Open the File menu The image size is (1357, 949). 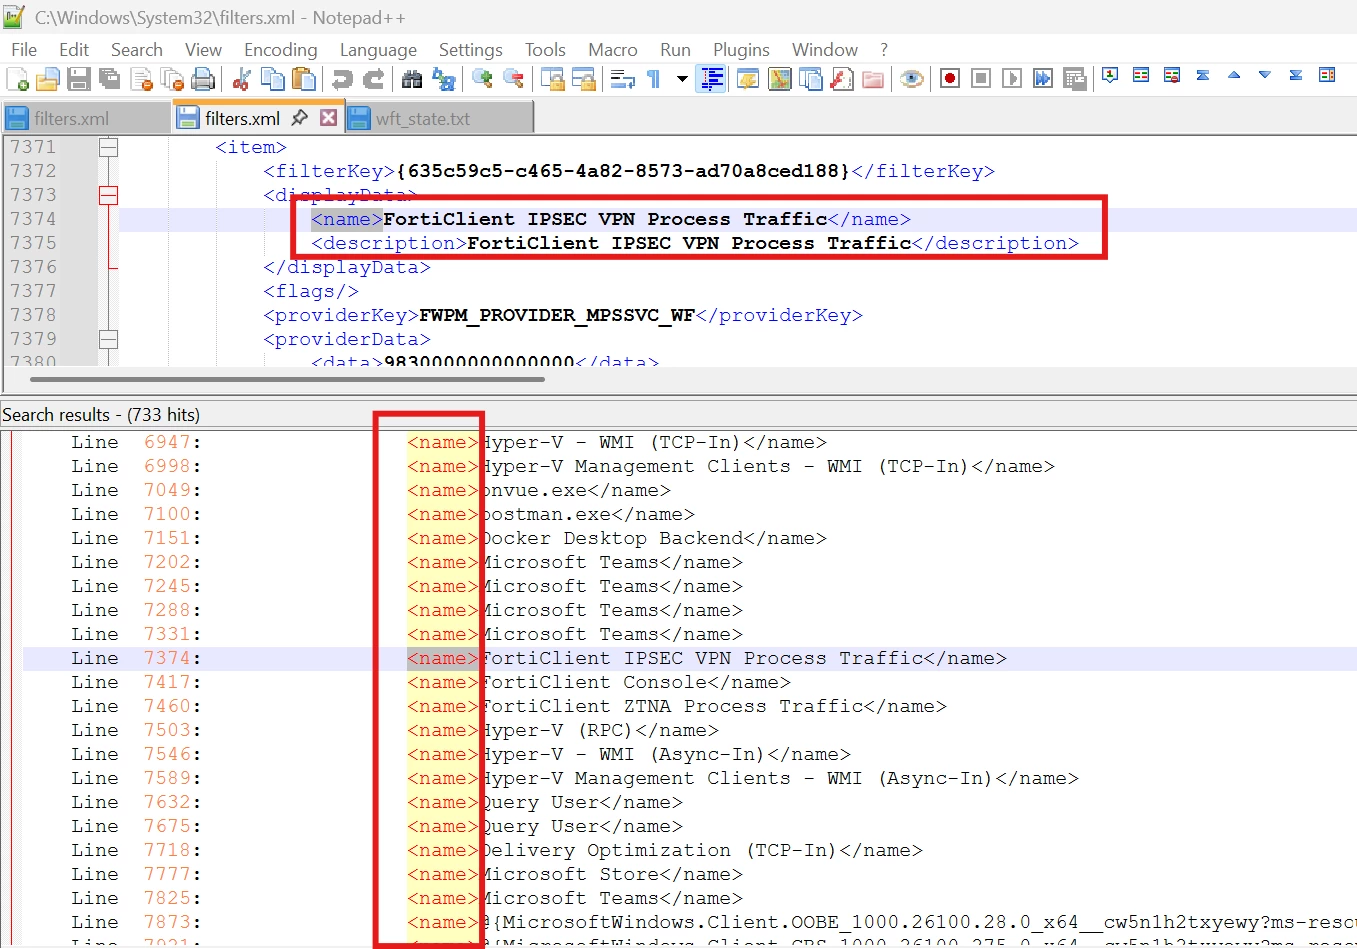tap(24, 50)
